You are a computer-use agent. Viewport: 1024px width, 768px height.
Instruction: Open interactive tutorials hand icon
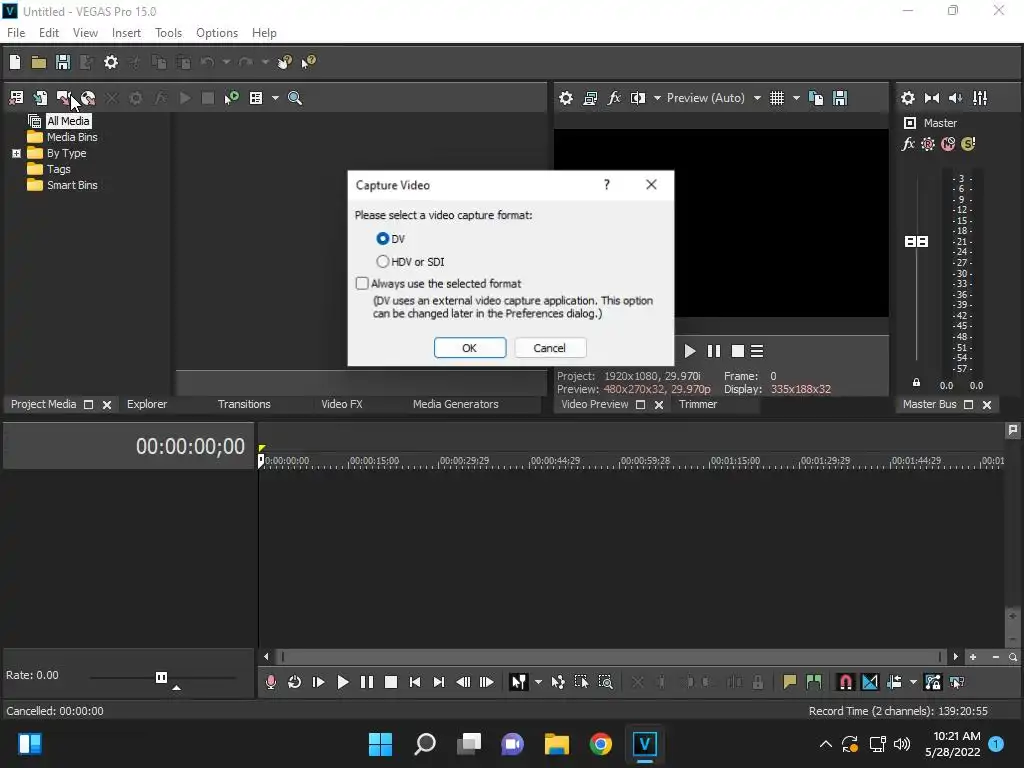[x=285, y=62]
